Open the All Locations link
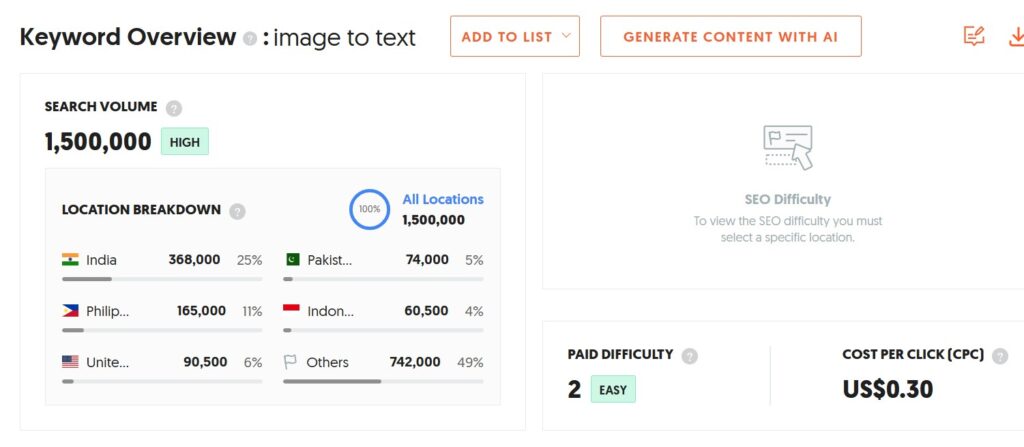The image size is (1024, 447). pos(442,199)
